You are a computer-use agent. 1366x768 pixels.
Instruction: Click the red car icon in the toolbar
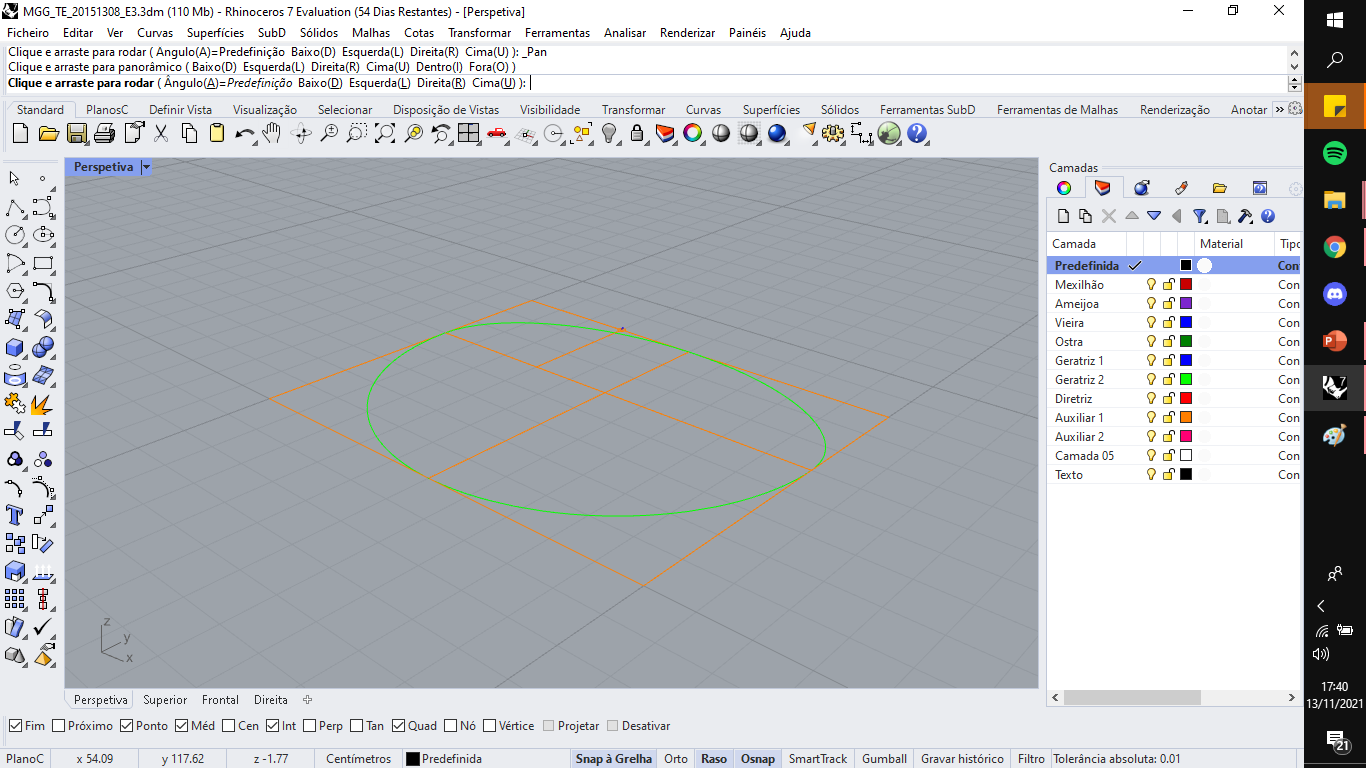pyautogui.click(x=497, y=133)
